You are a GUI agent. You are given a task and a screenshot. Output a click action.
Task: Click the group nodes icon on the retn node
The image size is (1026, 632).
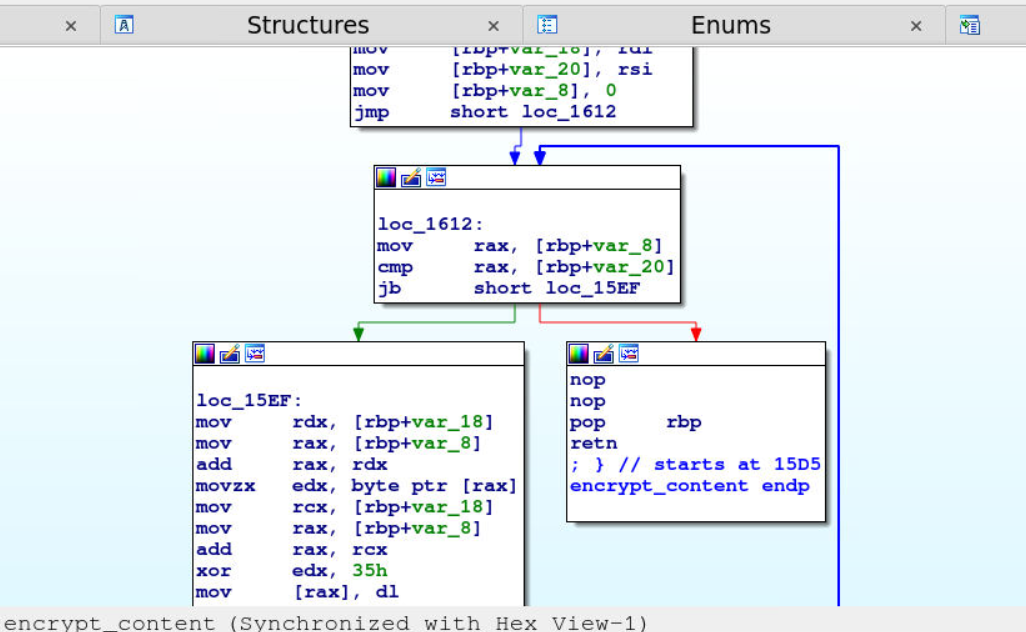point(629,354)
